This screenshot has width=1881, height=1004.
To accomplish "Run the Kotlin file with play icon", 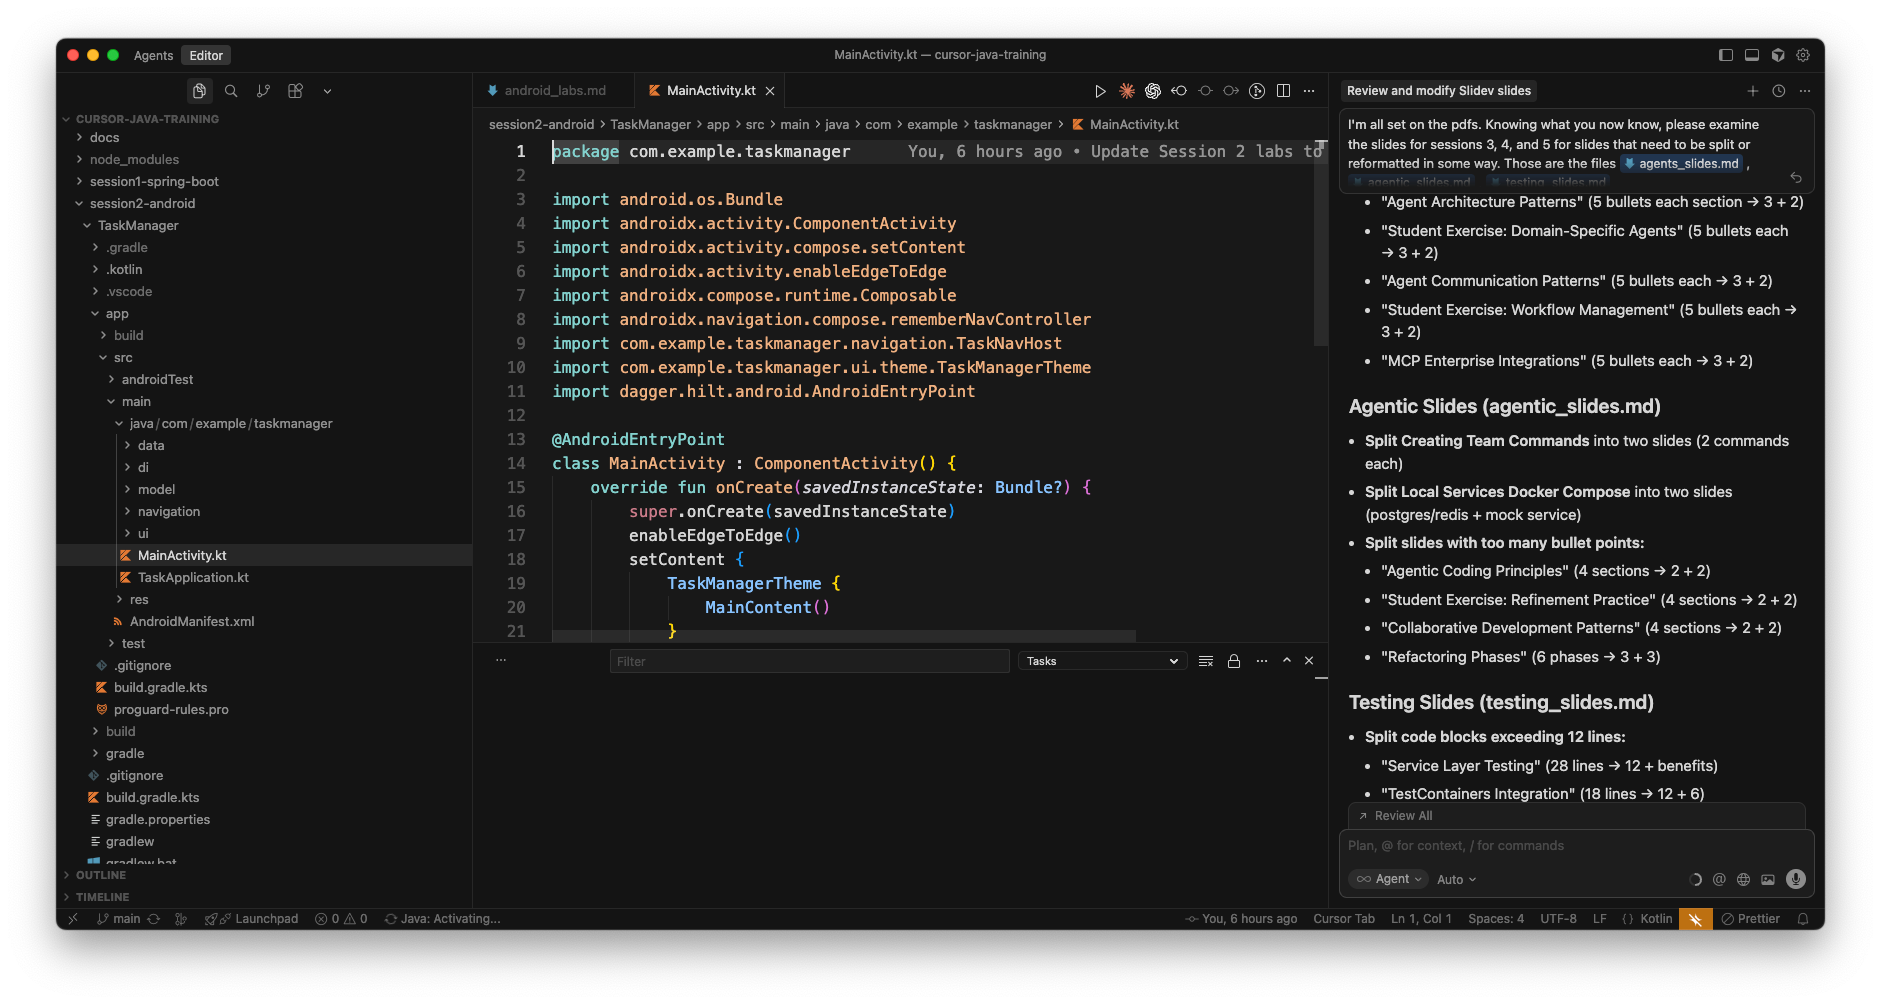I will (1100, 91).
